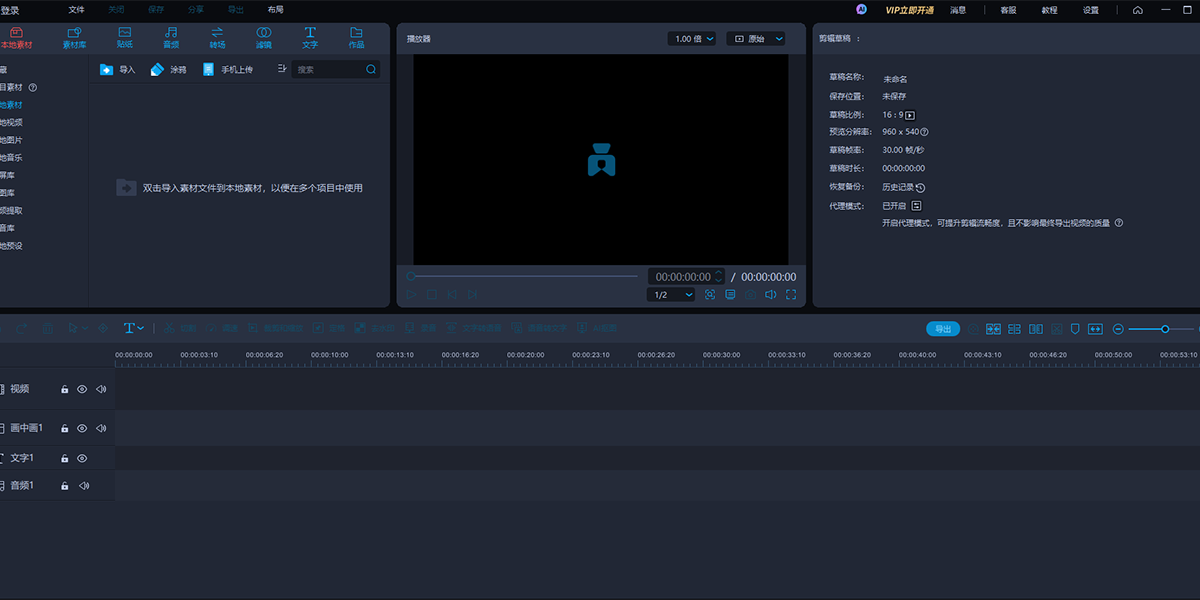Mute the 音频1 track speaker
Screen dimensions: 1200x600
click(x=83, y=486)
